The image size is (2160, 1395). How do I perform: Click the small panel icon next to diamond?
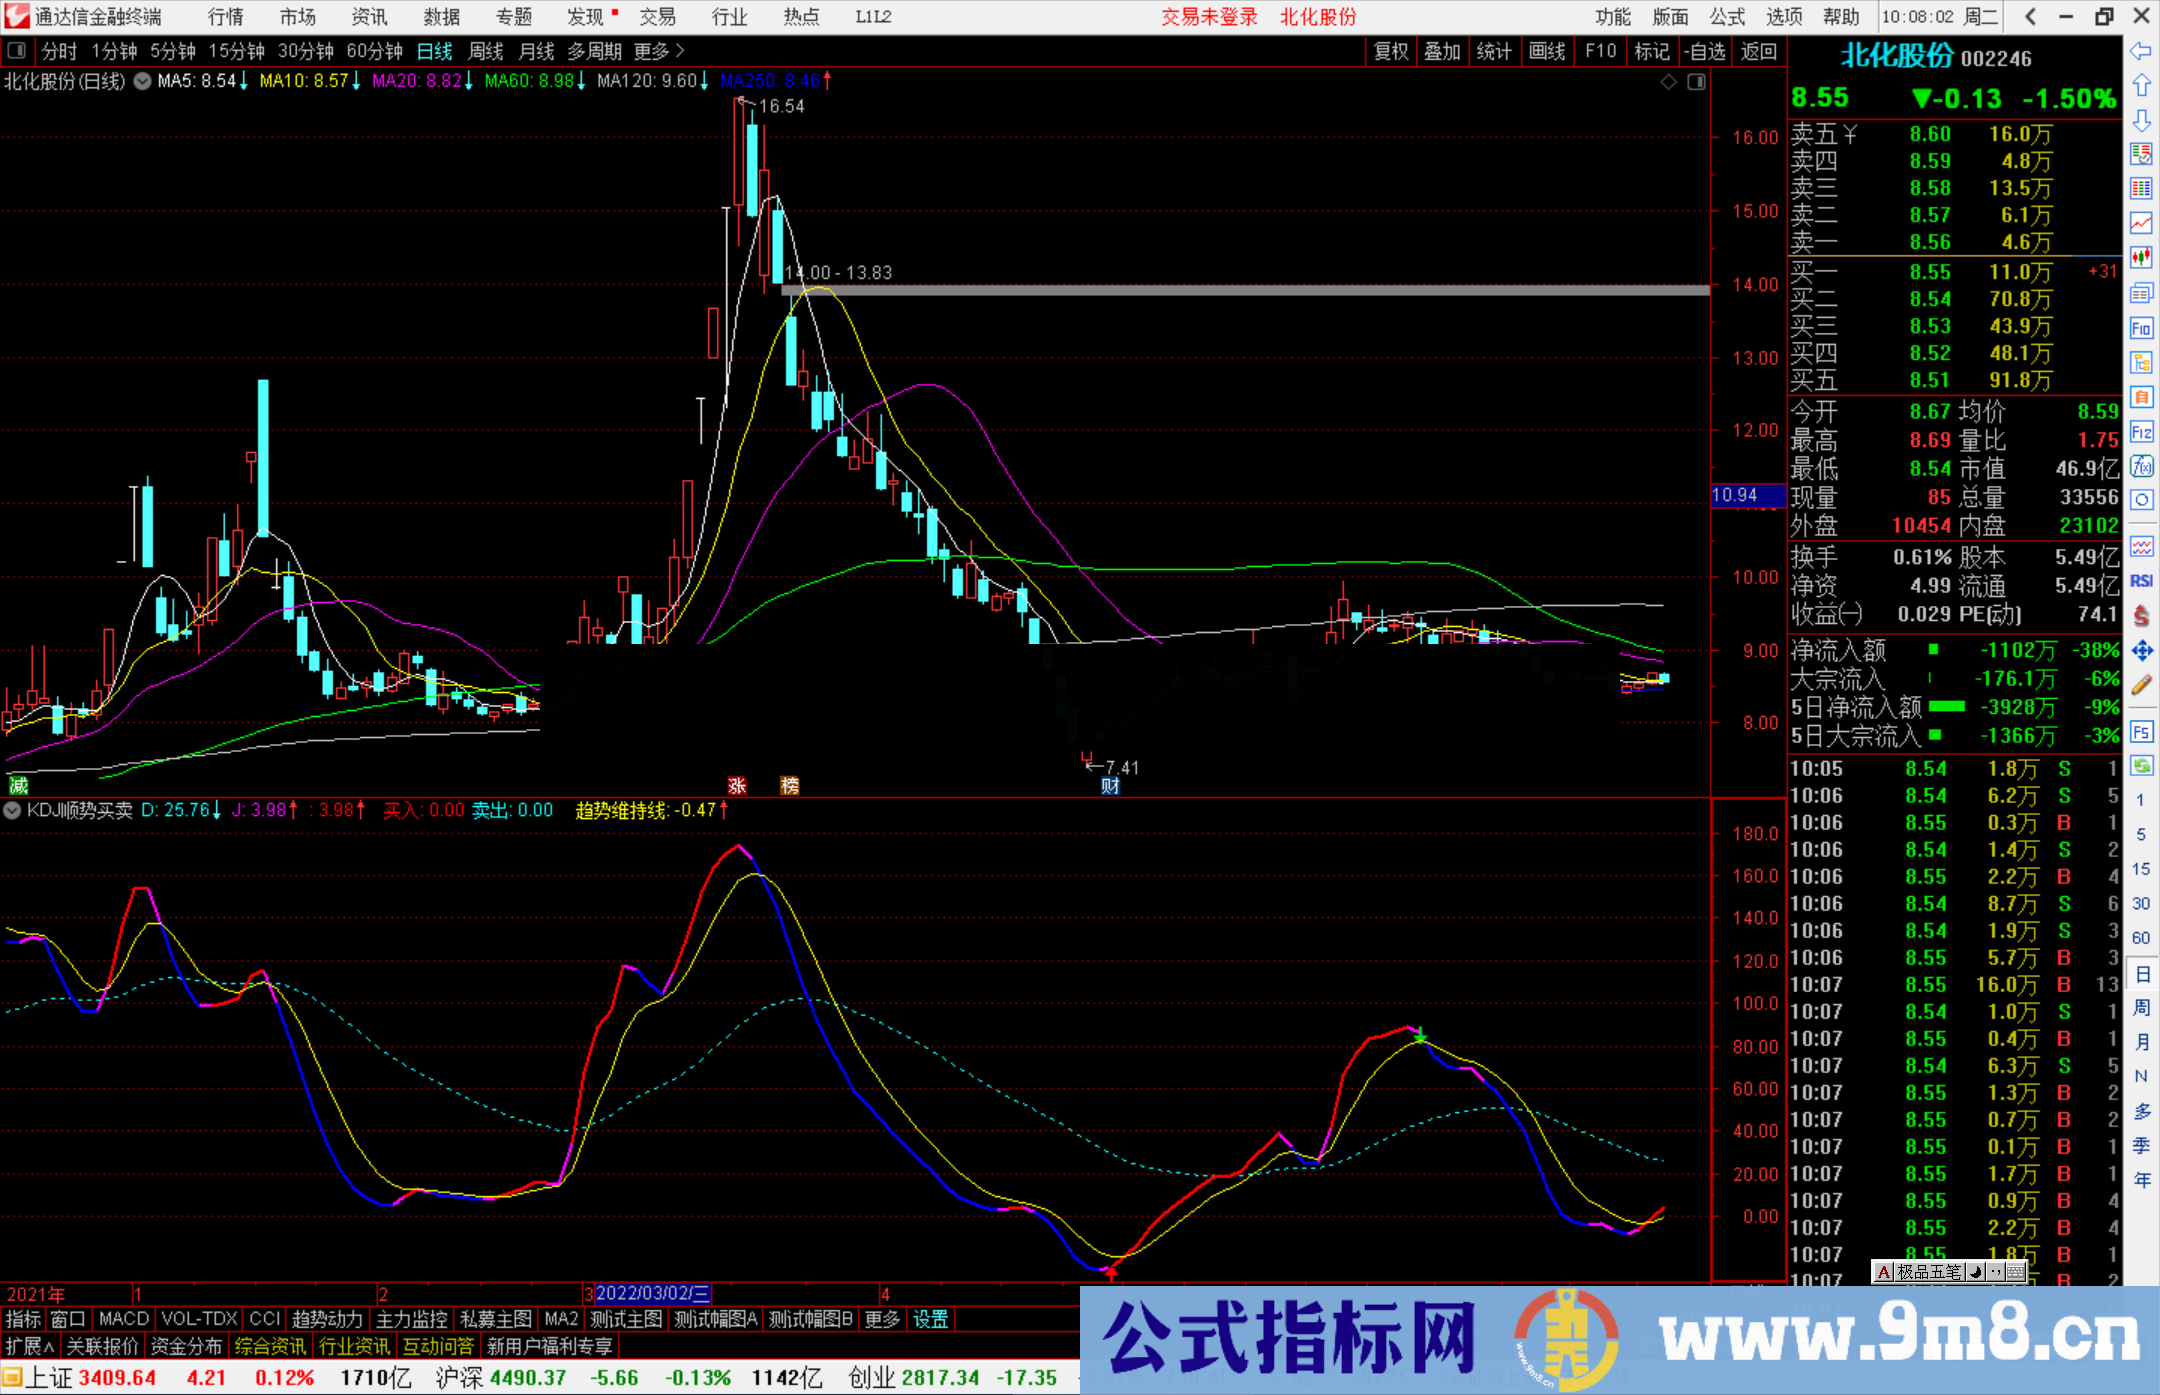click(1697, 82)
